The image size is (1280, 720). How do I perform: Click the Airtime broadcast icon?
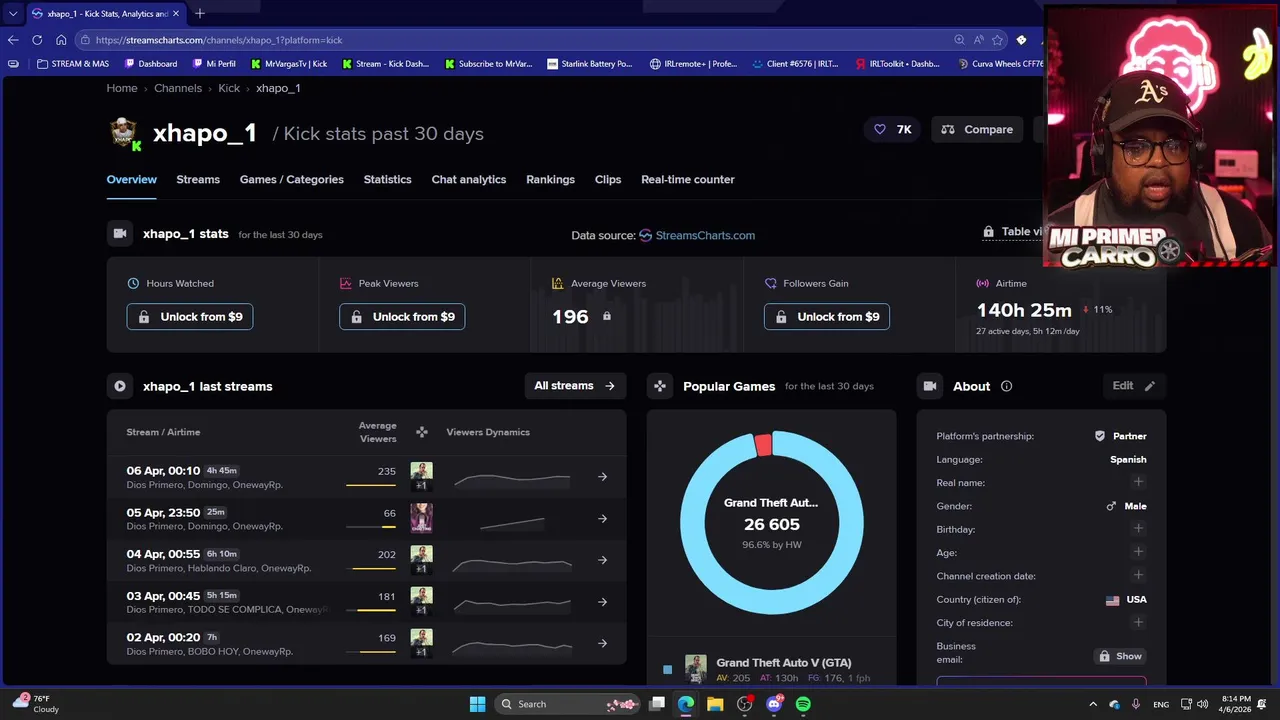coord(982,284)
